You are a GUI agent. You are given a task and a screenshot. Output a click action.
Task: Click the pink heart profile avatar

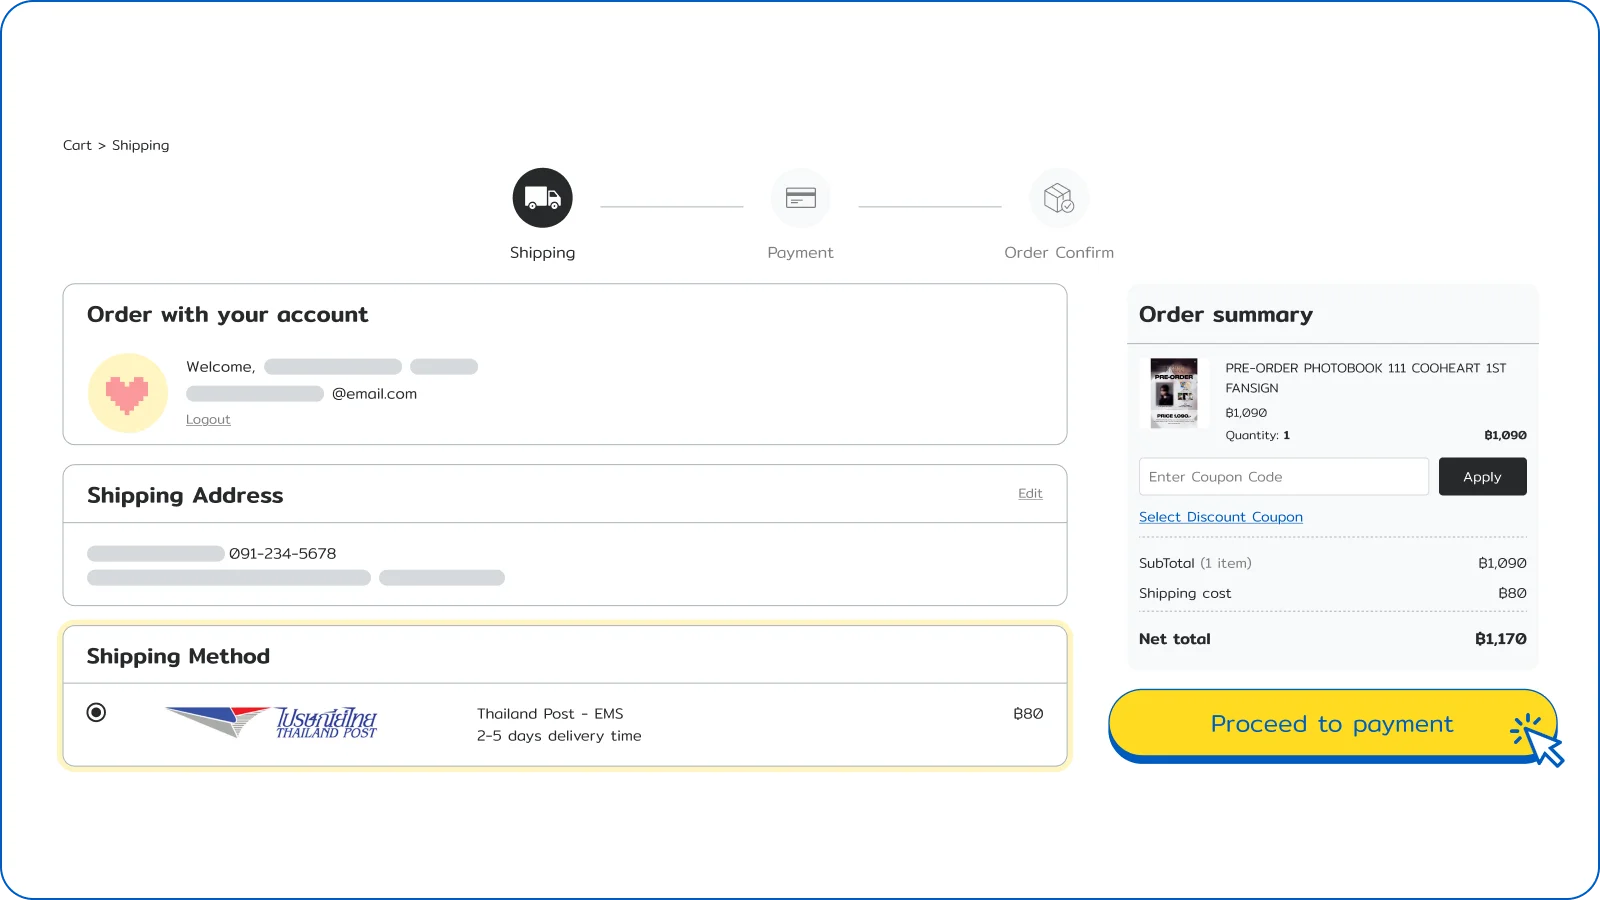coord(127,393)
